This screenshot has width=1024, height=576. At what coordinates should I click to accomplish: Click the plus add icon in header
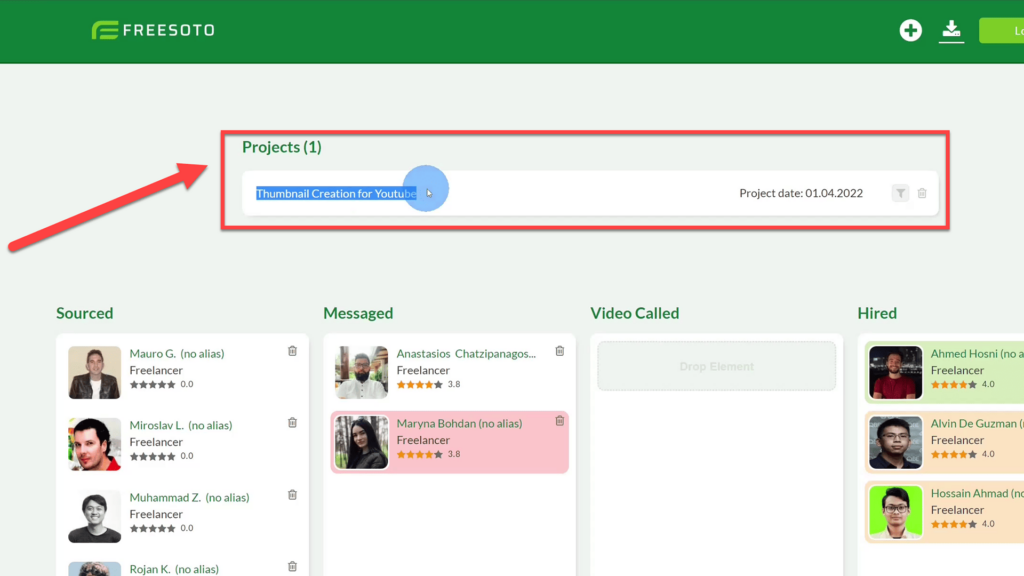(910, 30)
